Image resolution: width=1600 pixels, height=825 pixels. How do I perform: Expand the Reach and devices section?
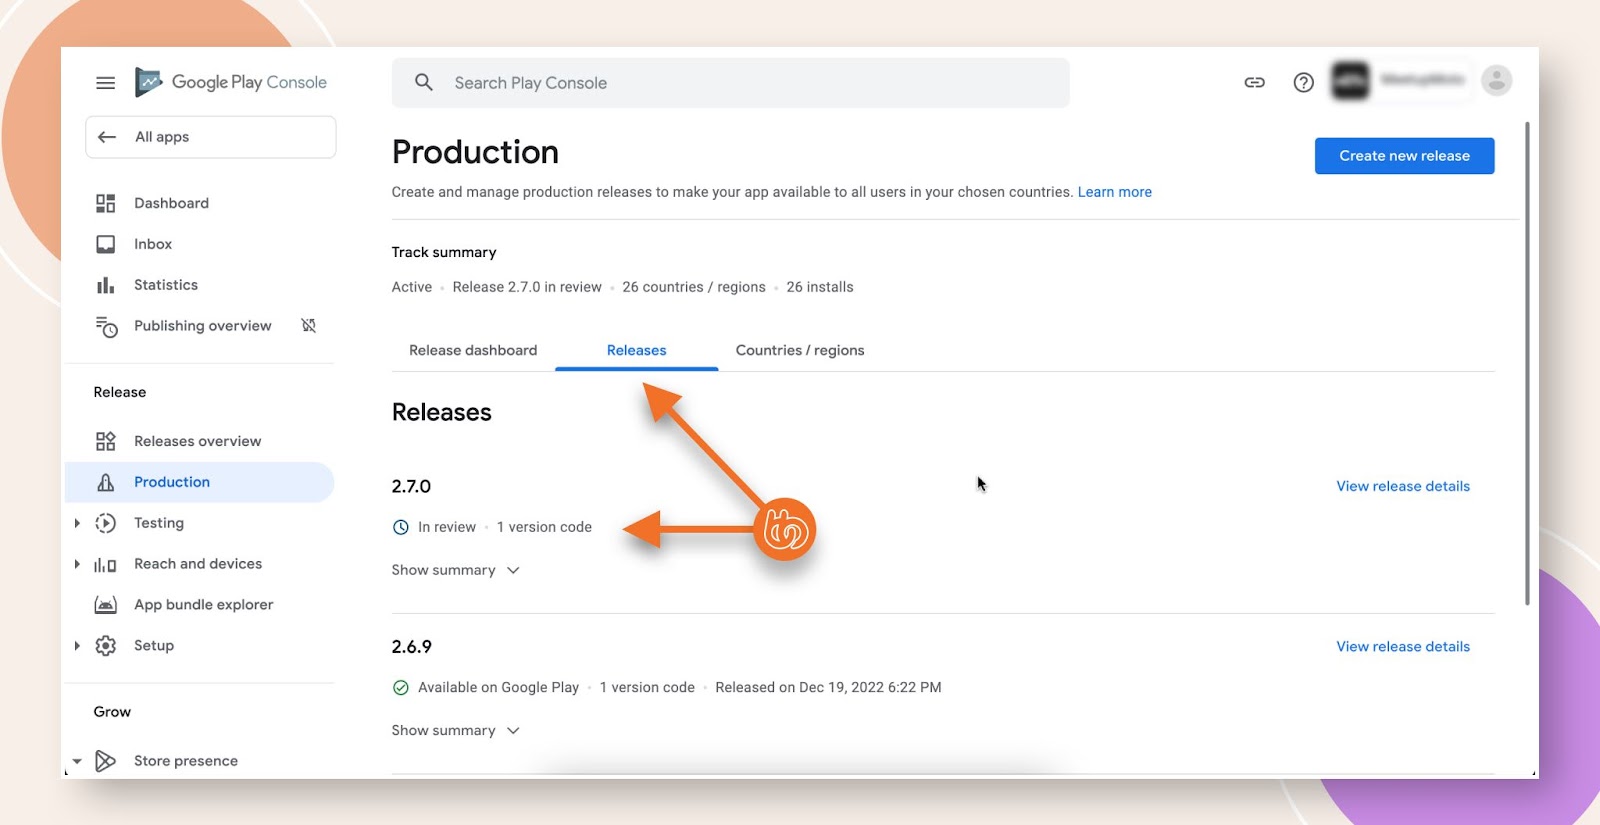(77, 564)
